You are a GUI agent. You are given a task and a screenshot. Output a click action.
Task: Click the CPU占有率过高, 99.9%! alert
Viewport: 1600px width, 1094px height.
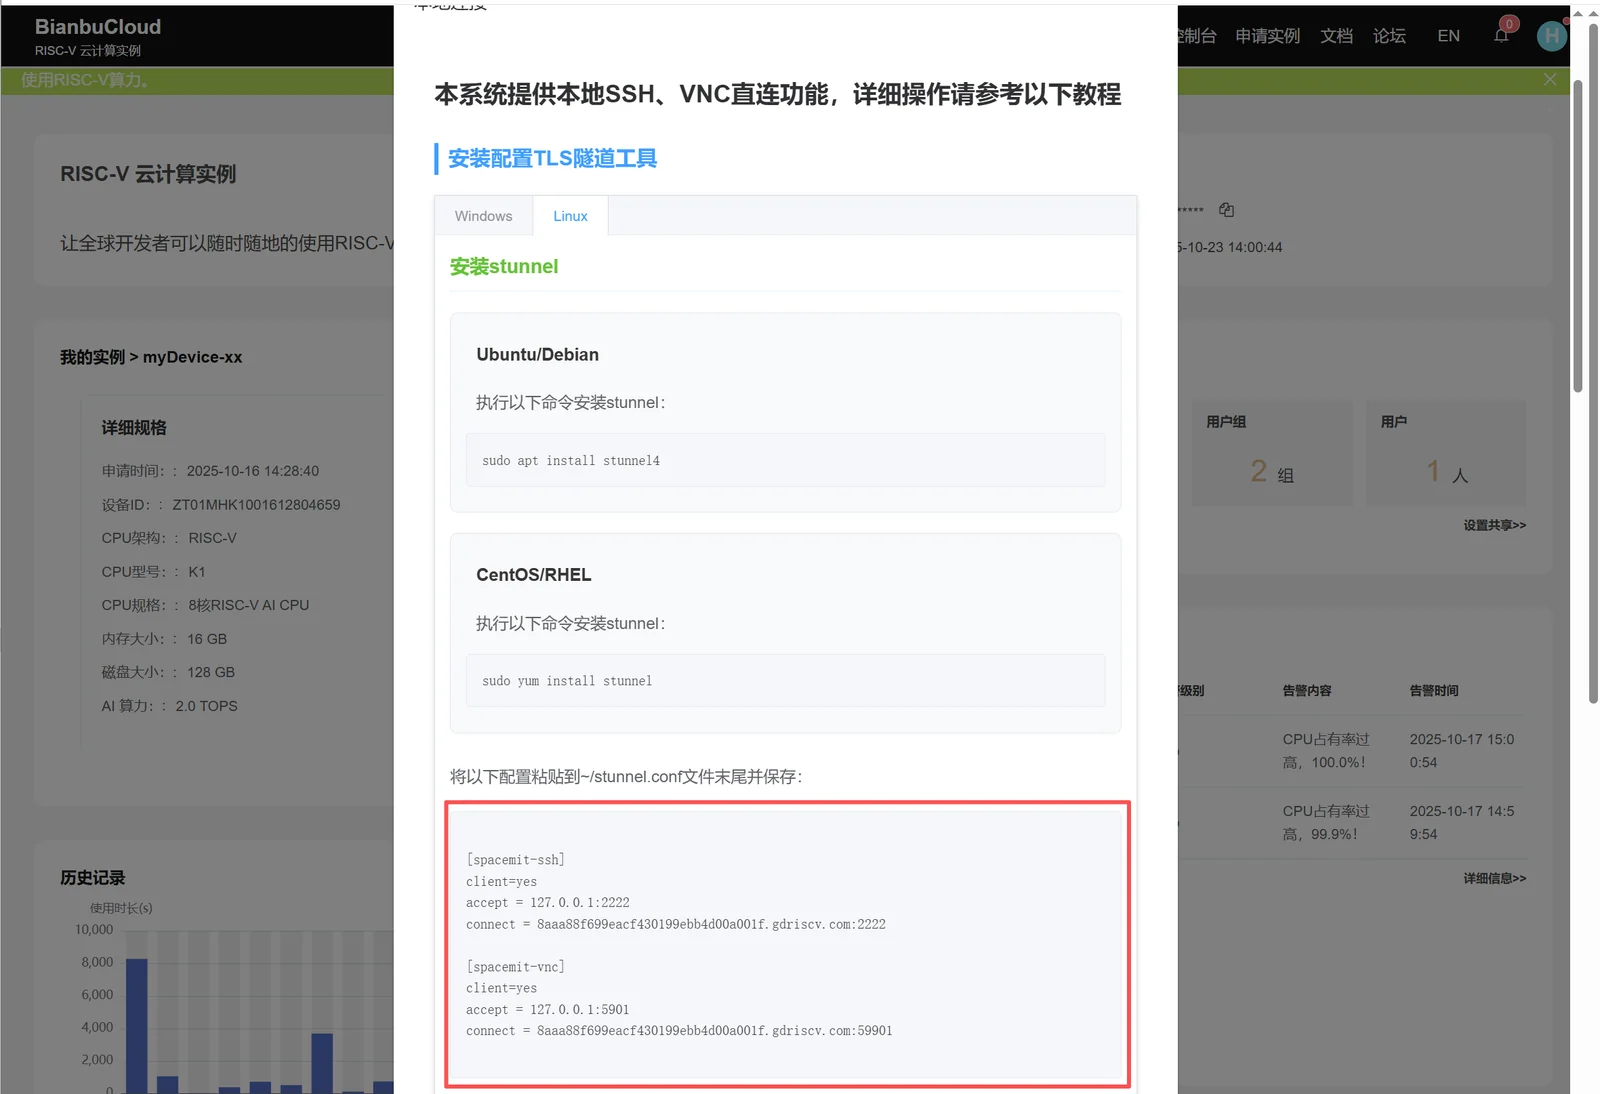click(x=1326, y=823)
